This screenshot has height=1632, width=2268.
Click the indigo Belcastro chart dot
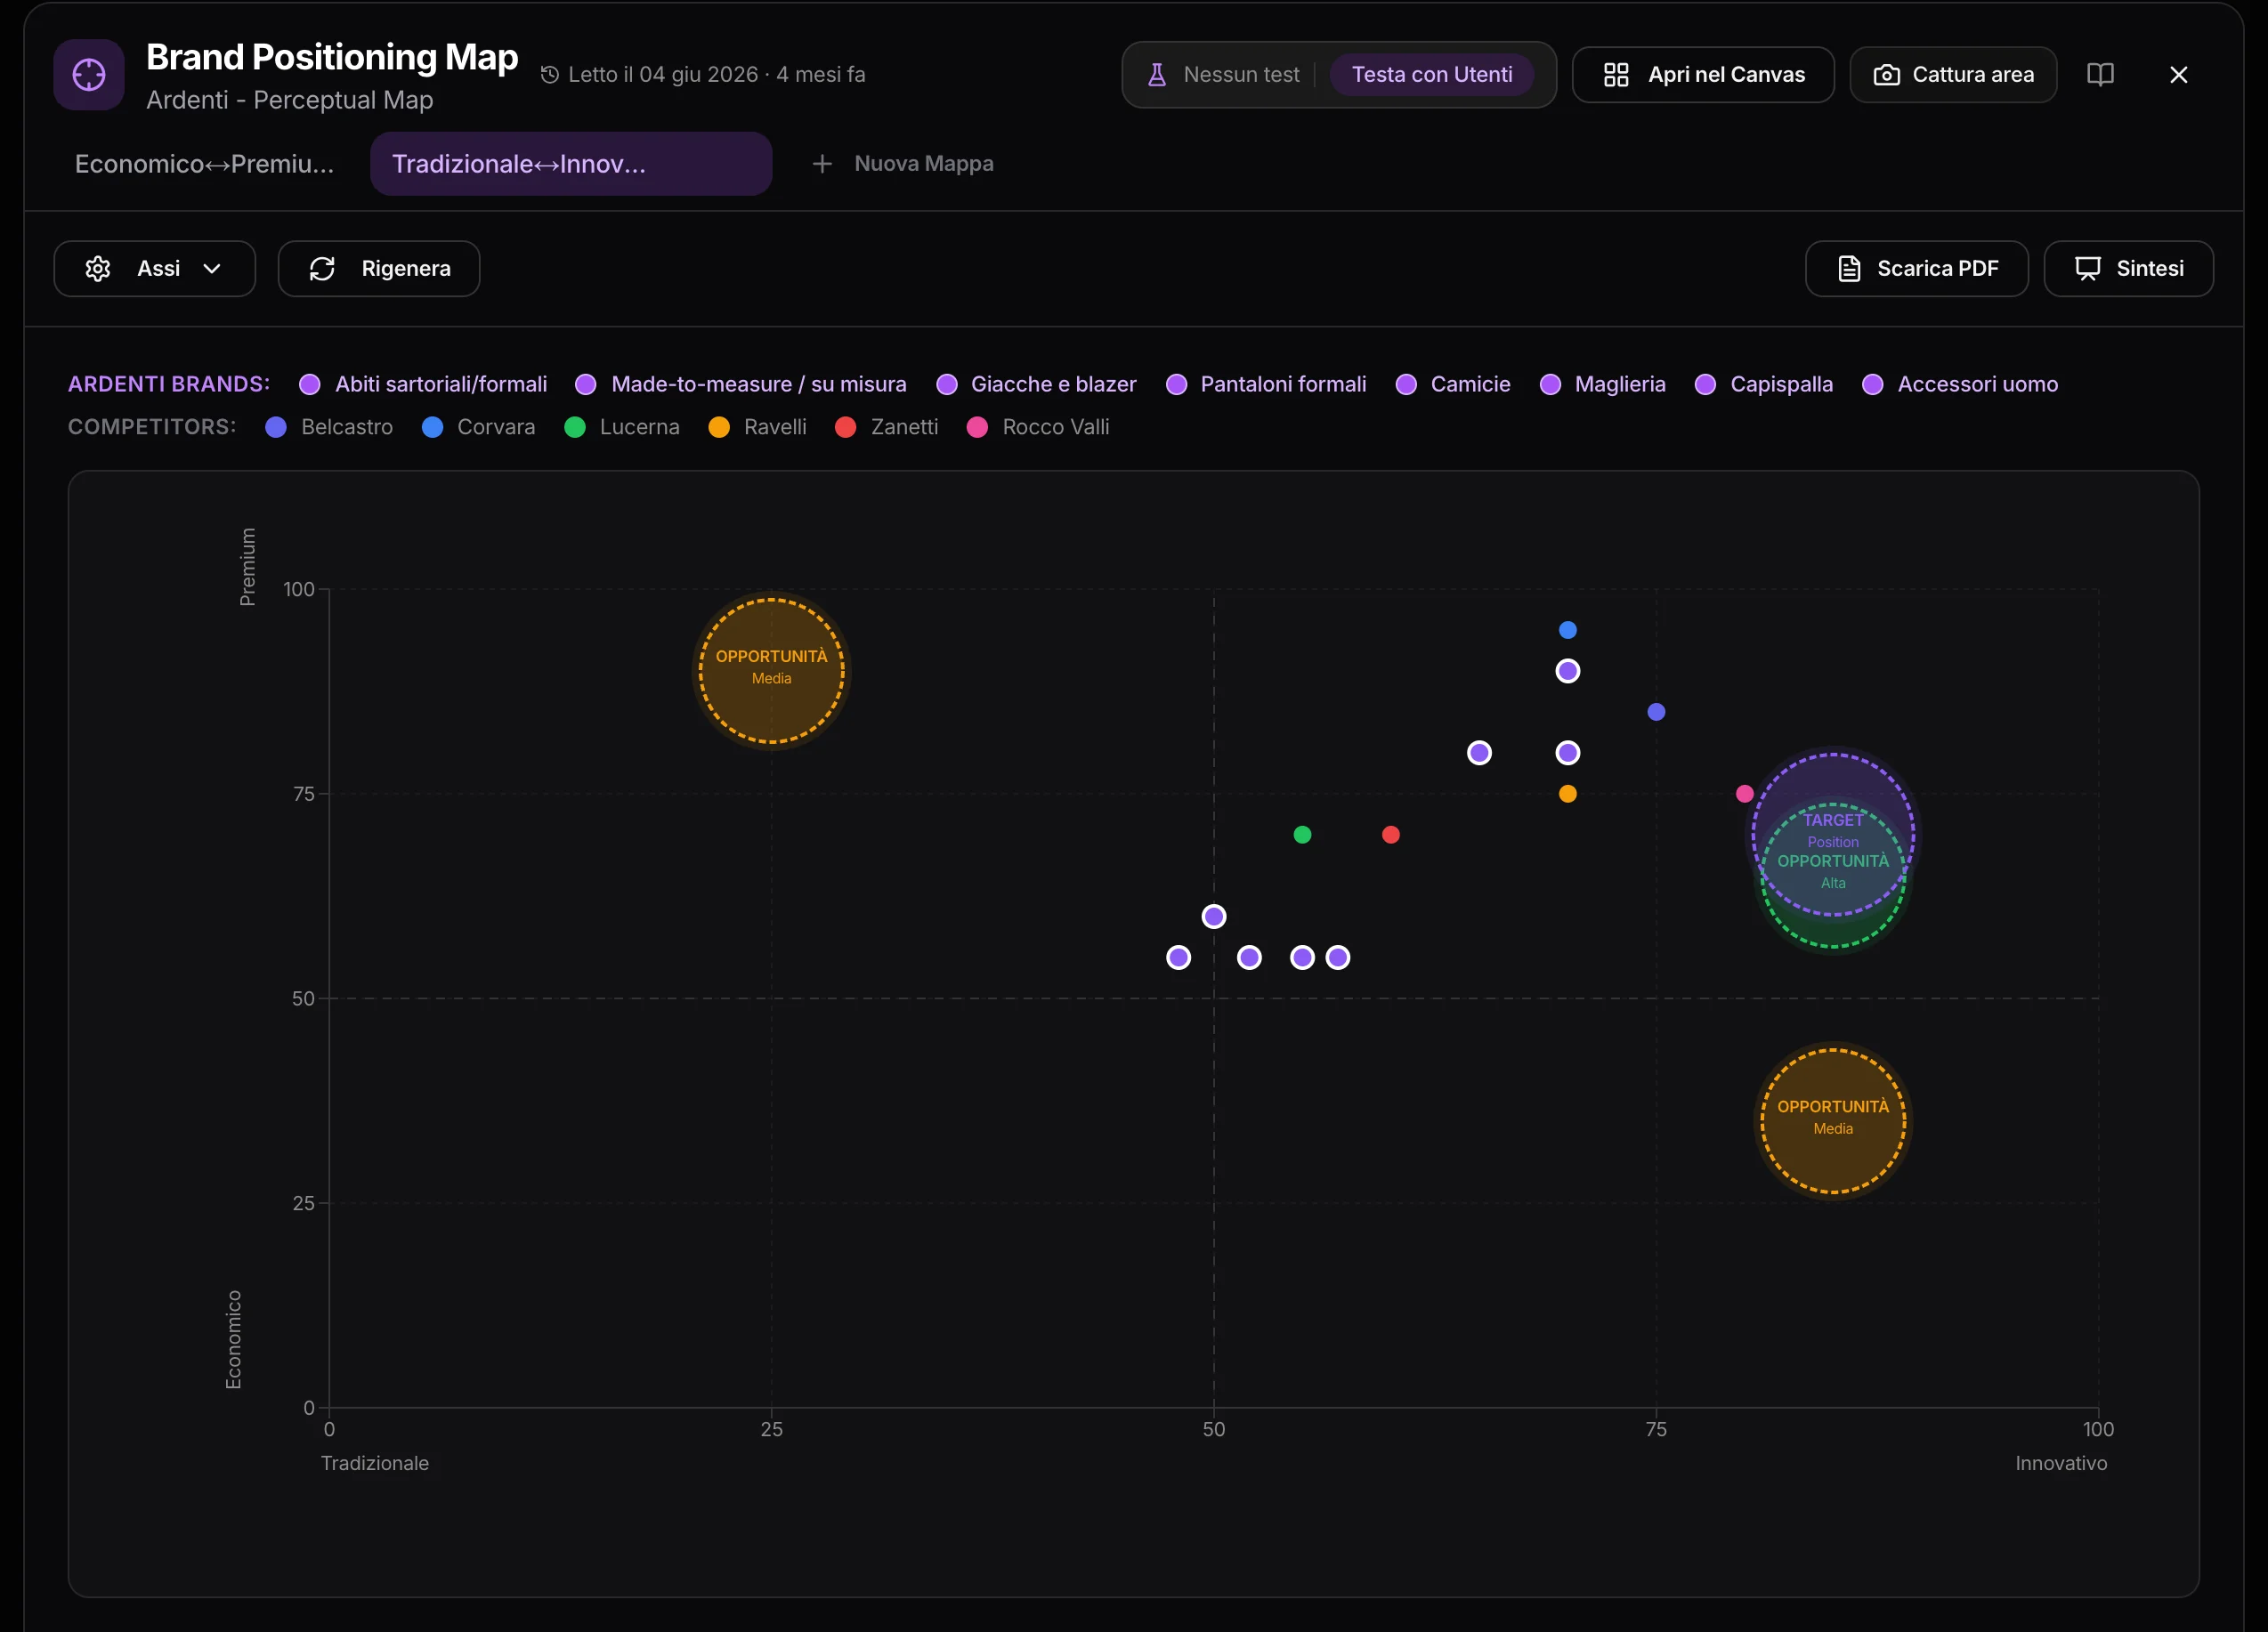pyautogui.click(x=1656, y=712)
